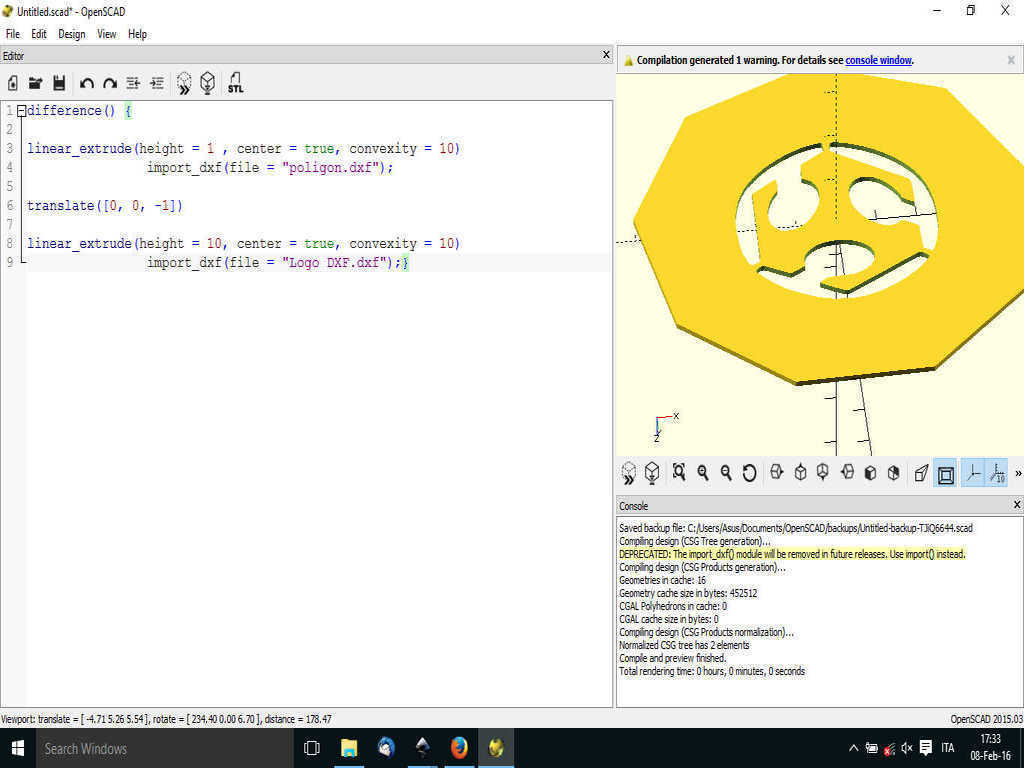Click 'Normalized CSG tree has 2 elements' line
1024x768 pixels.
[684, 645]
